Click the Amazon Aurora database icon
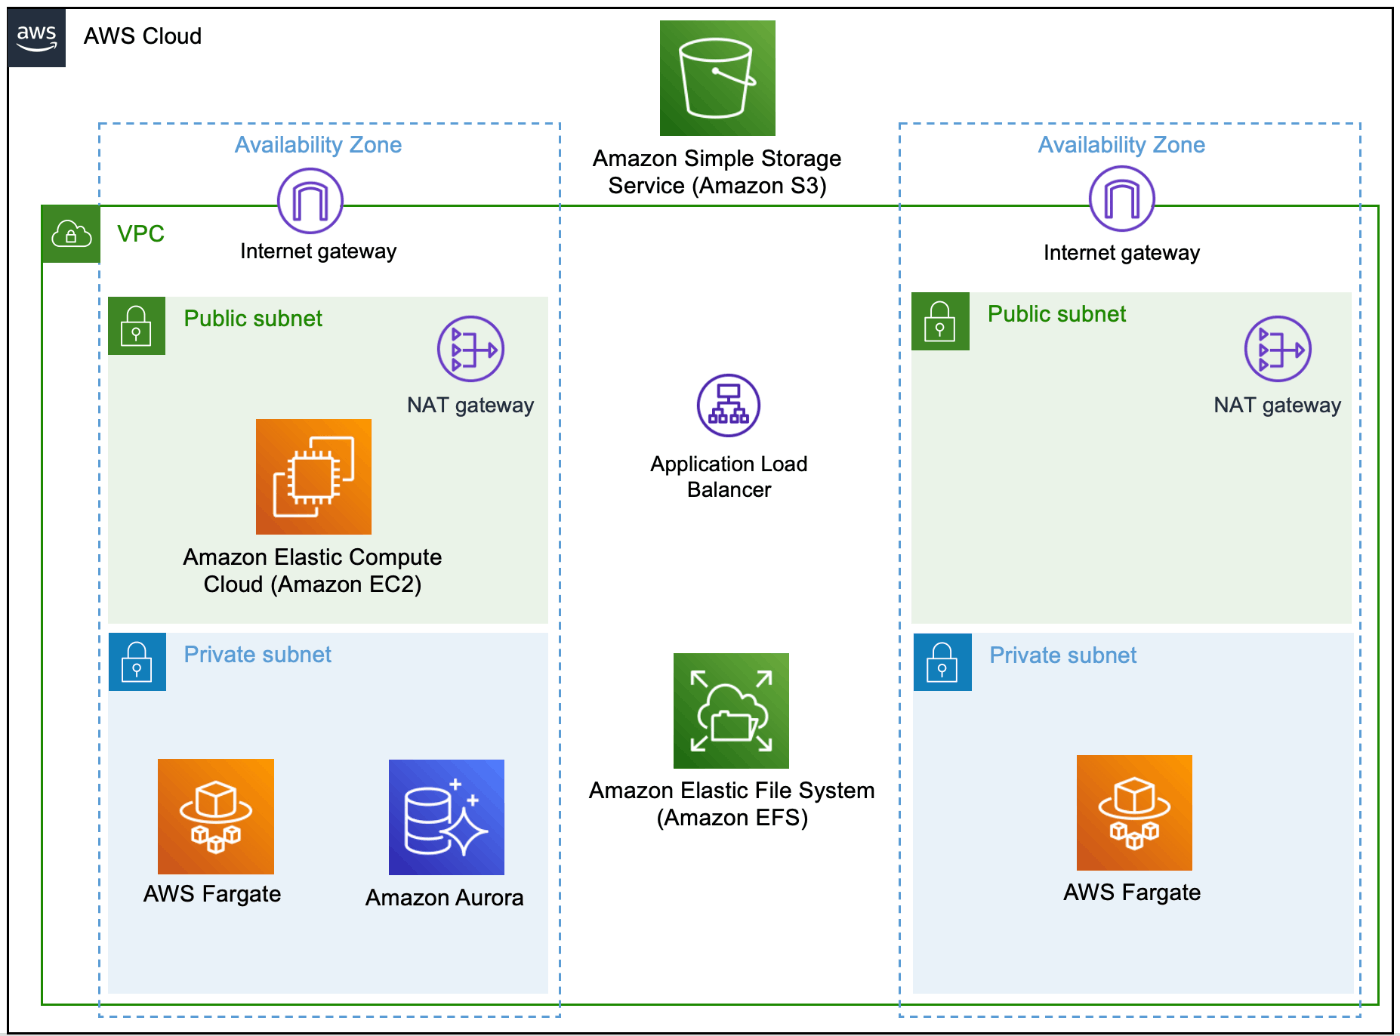1400x1036 pixels. (x=446, y=817)
